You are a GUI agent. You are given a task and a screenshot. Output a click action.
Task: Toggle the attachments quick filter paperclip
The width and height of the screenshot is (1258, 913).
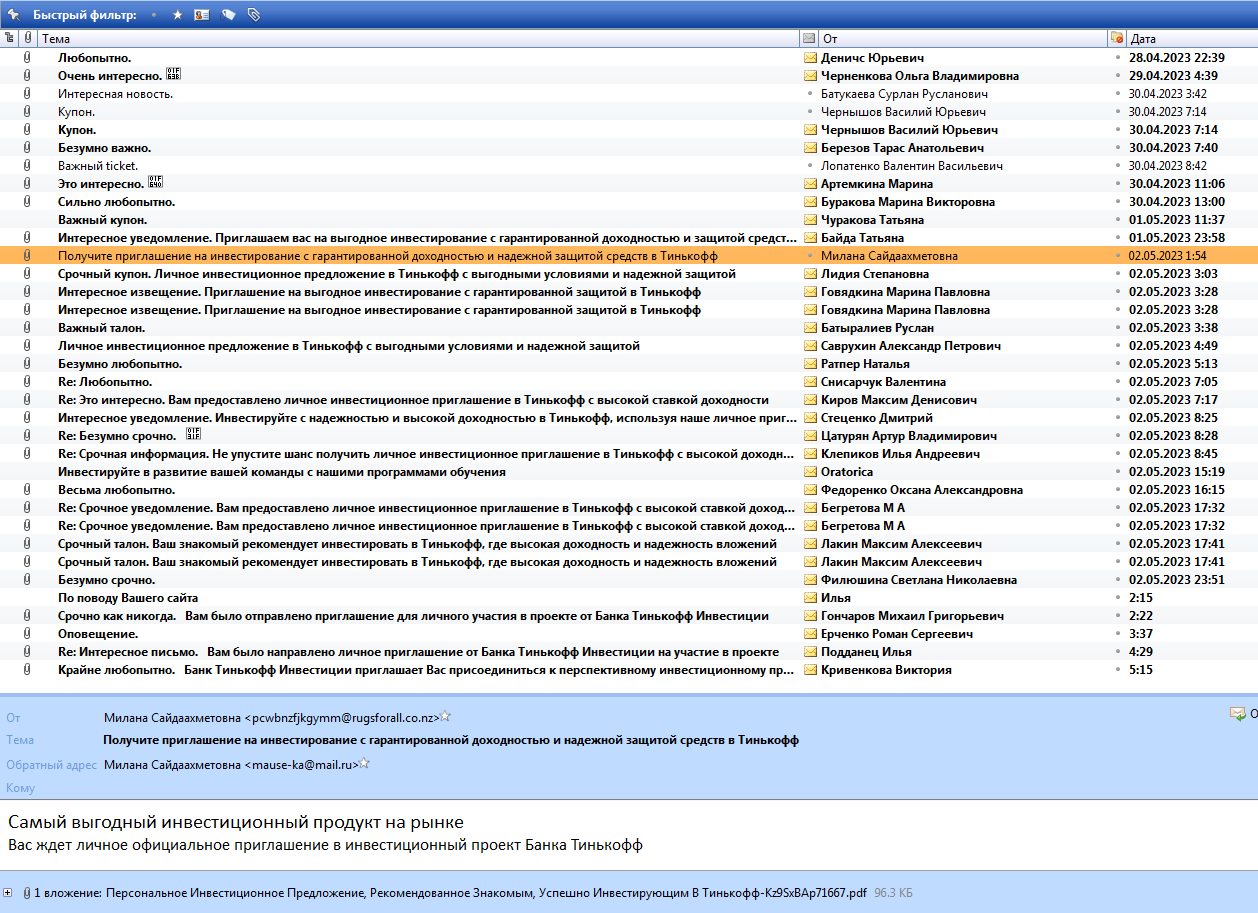[254, 15]
